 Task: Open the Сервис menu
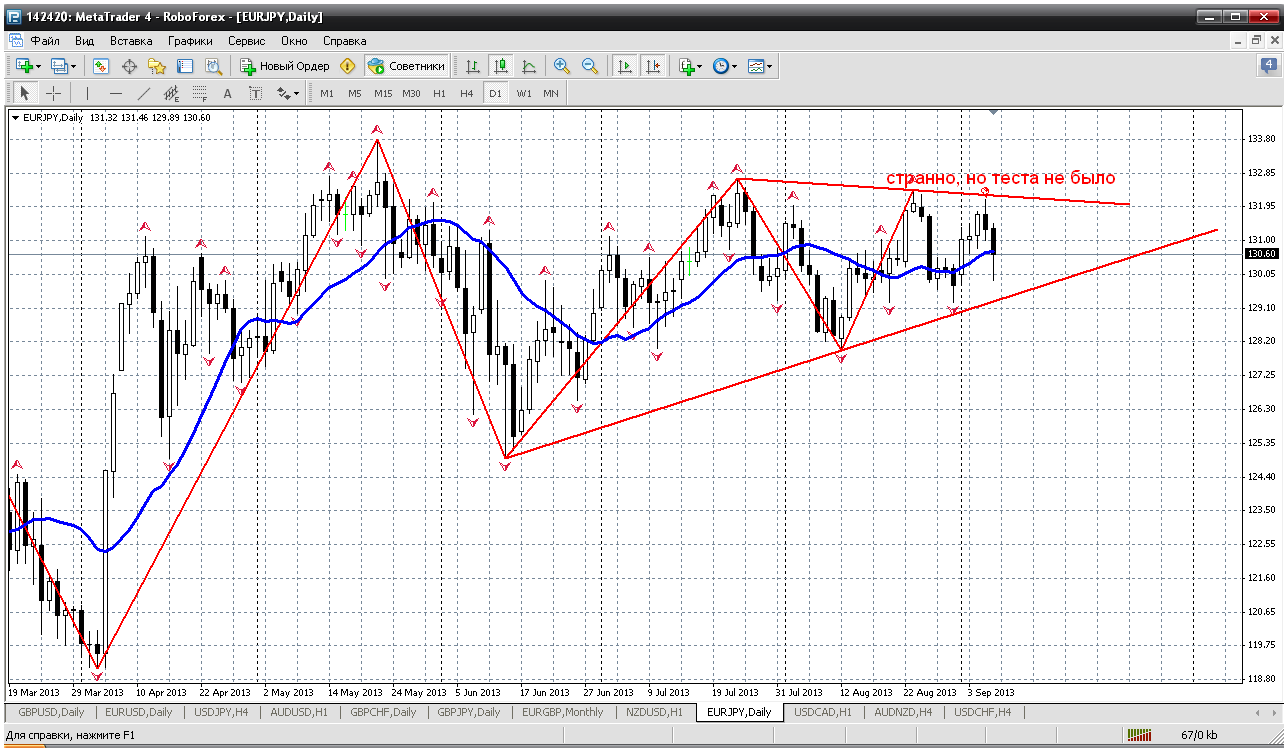tap(246, 41)
